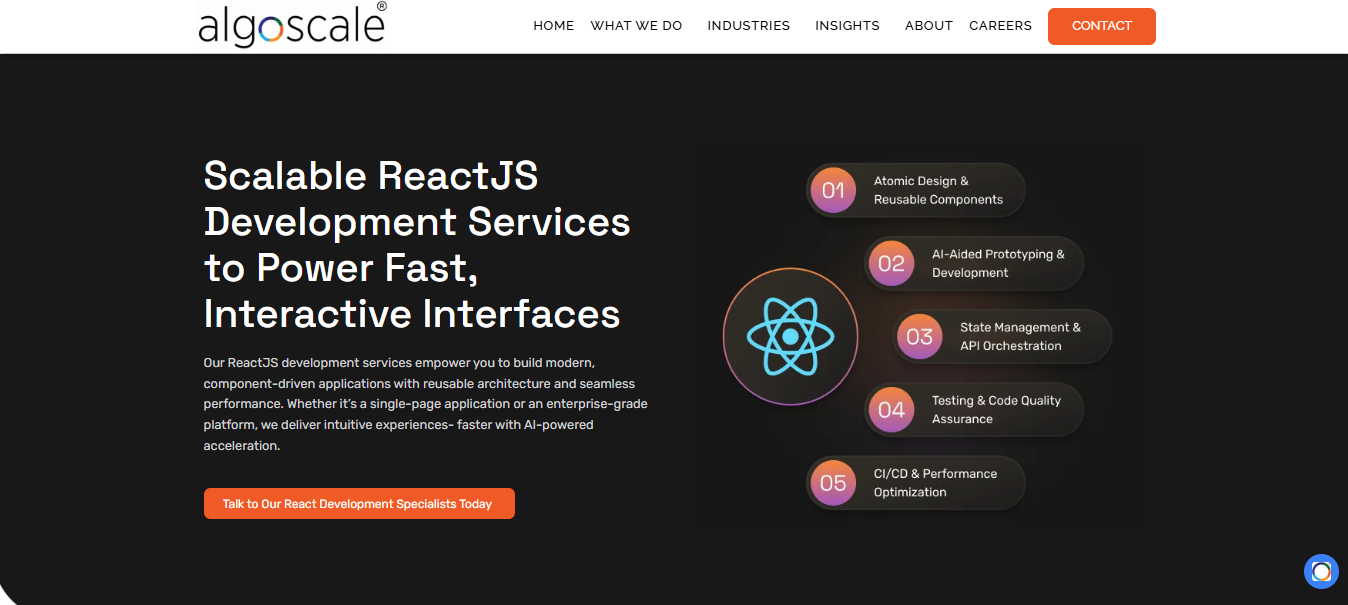
Task: Go to the HOME menu item
Action: 553,26
